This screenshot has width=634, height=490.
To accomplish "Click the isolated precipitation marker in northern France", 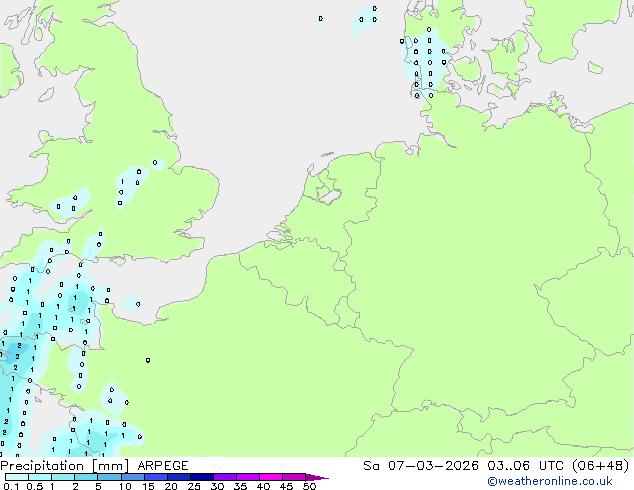I will point(148,360).
